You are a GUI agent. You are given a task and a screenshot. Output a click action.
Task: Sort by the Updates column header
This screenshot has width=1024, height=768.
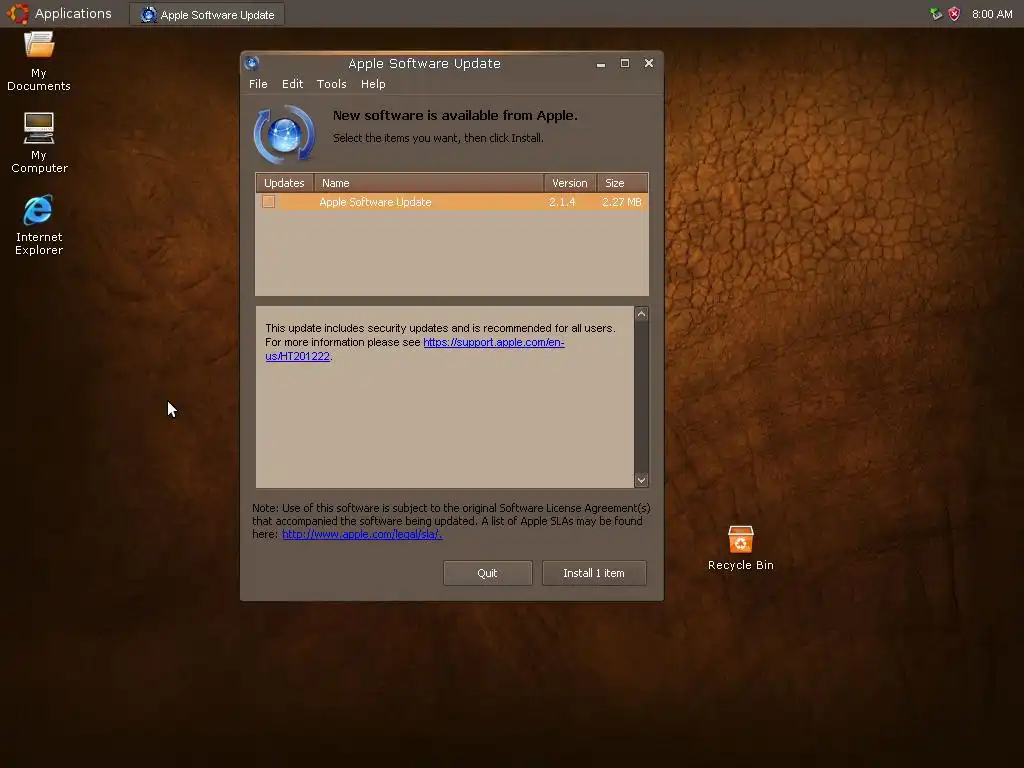[284, 183]
